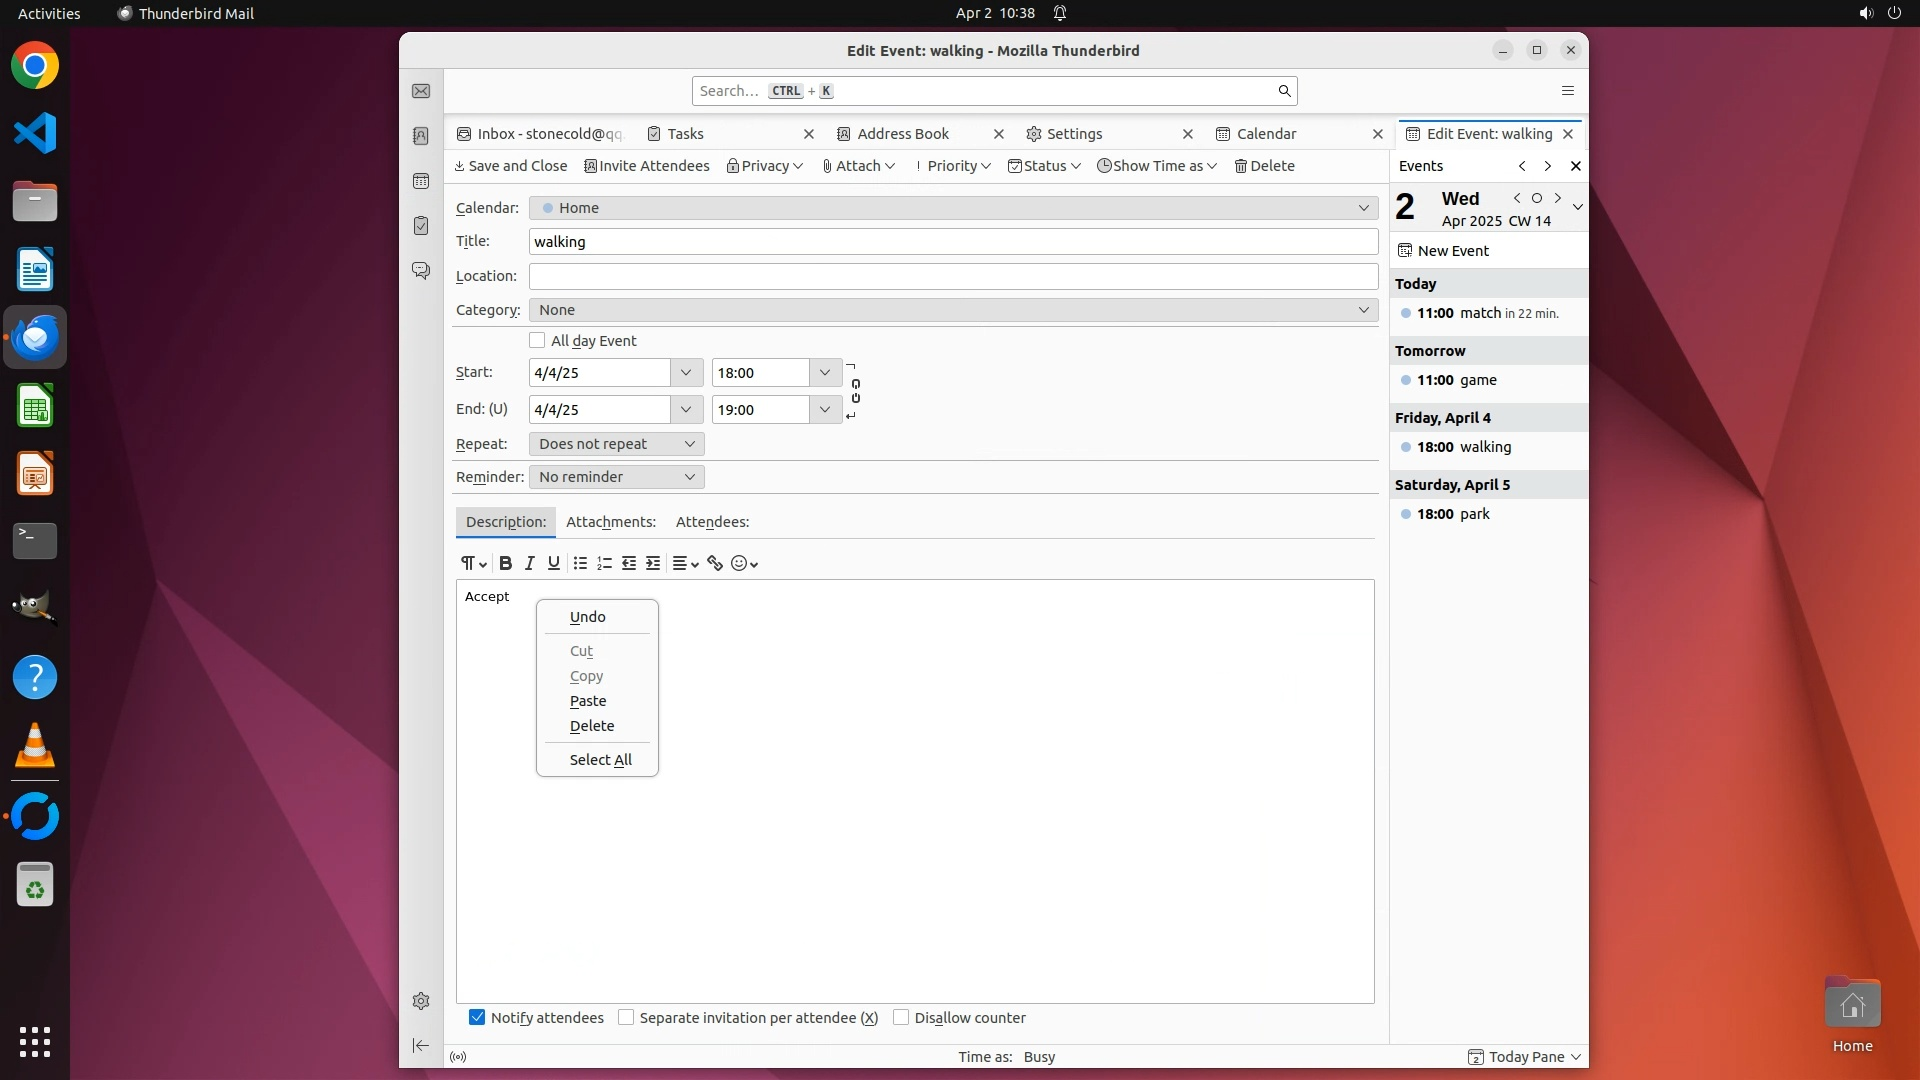The image size is (1920, 1080).
Task: Click the Bold formatting icon
Action: coord(505,563)
